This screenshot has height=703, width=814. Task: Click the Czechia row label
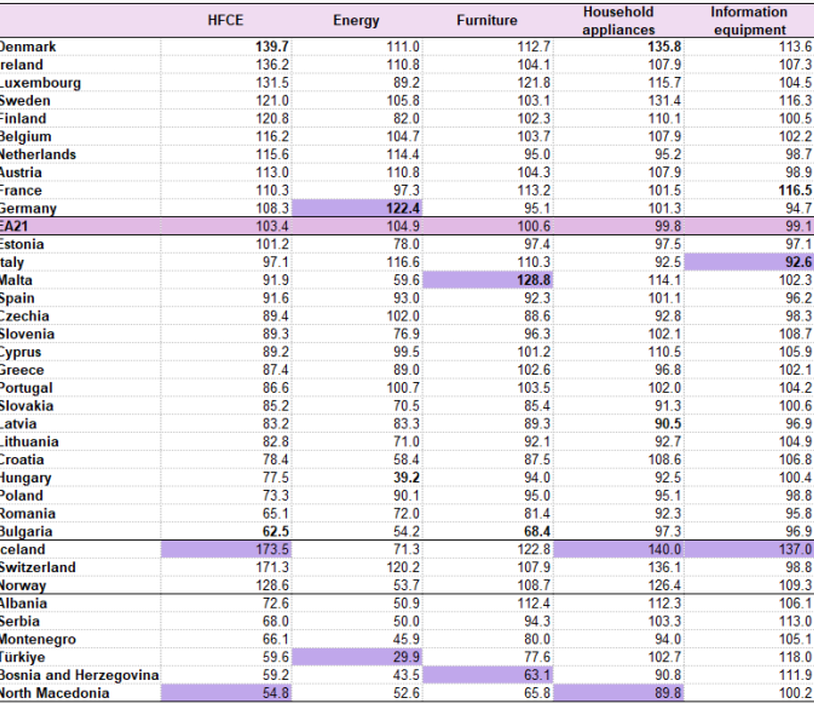24,316
